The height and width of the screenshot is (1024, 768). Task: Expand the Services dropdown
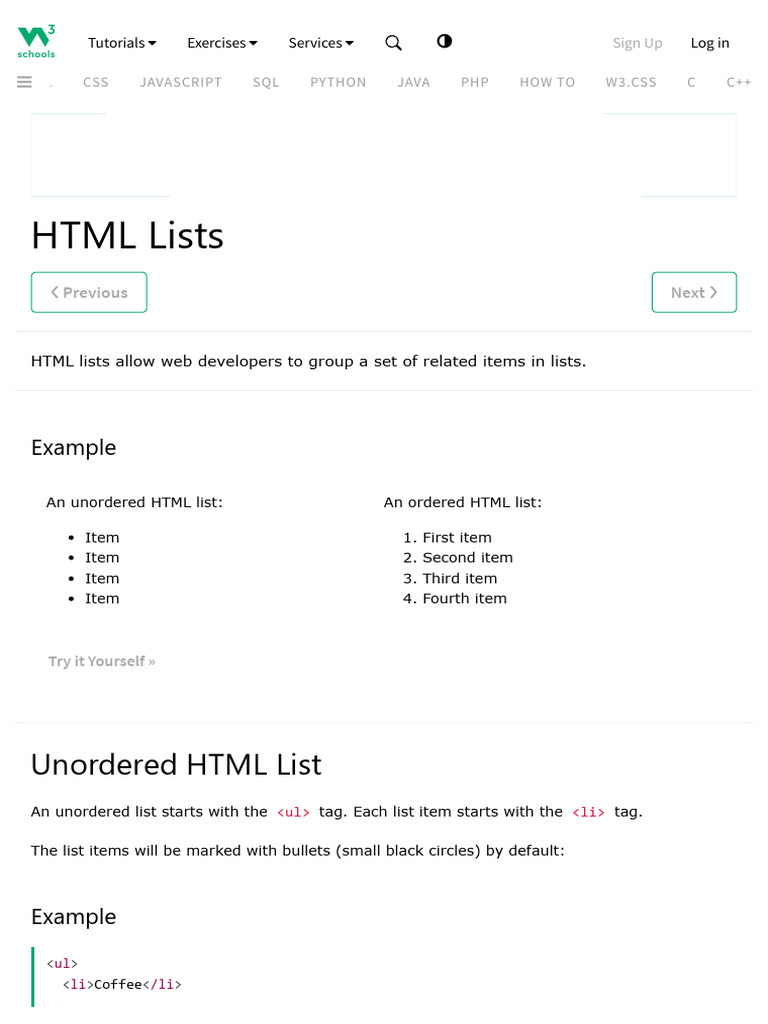pos(321,43)
